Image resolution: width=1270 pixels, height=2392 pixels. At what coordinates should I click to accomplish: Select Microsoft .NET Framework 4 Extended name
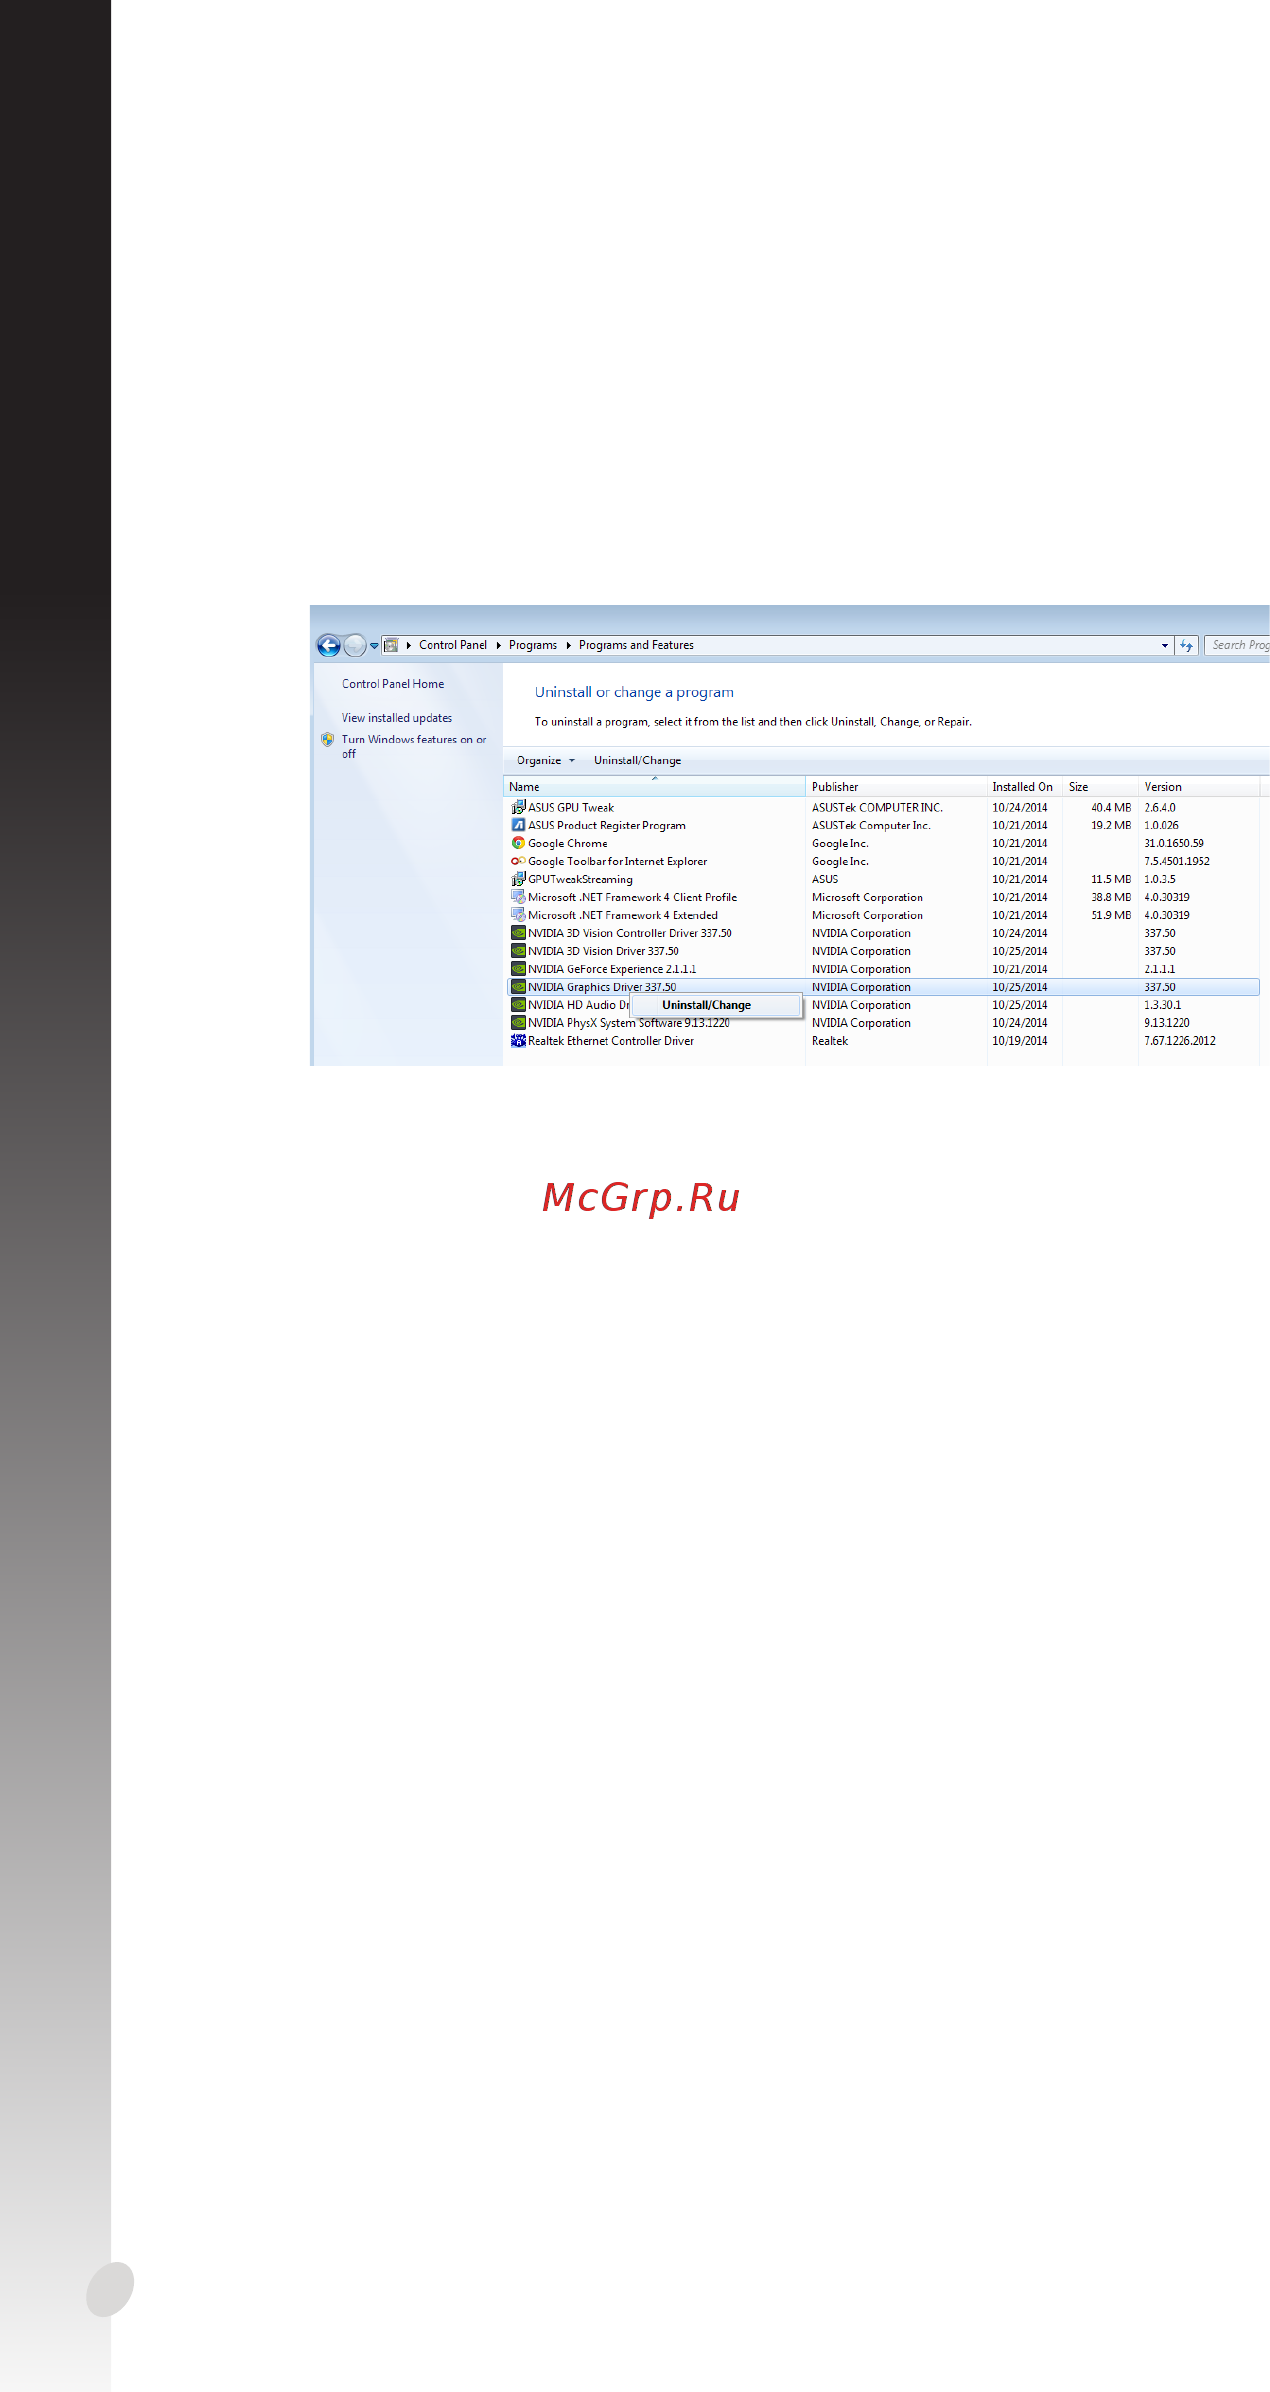pyautogui.click(x=623, y=916)
